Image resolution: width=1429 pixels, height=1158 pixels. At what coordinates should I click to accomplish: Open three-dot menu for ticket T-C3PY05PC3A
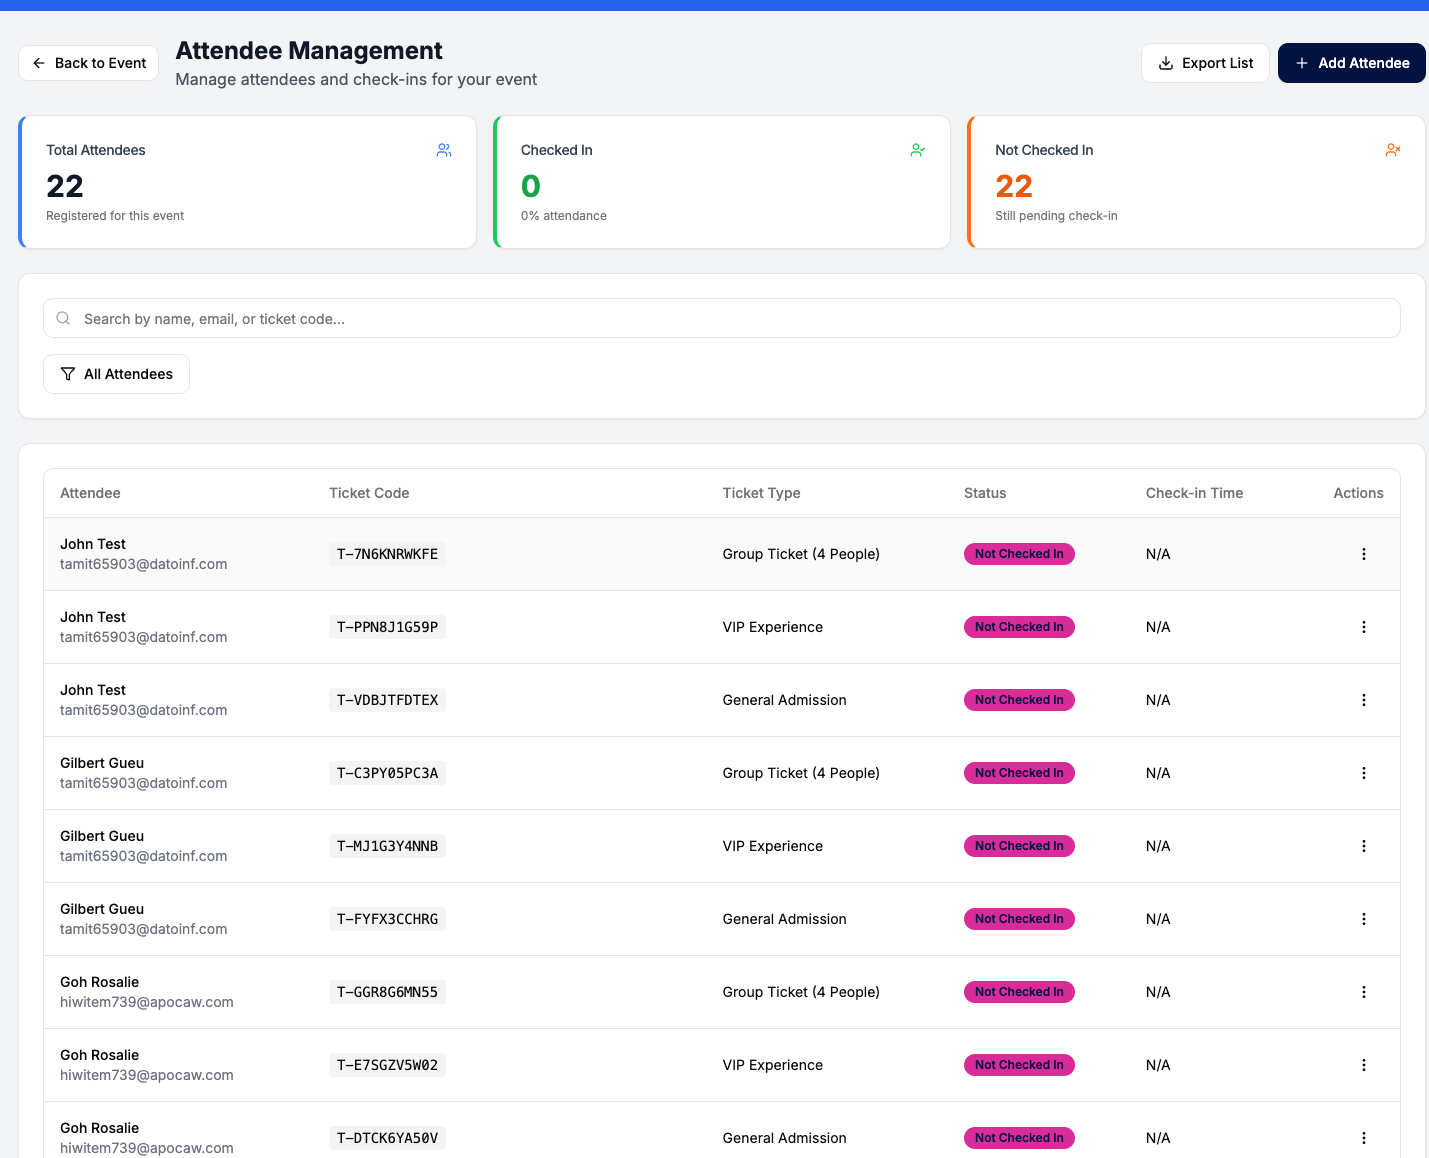[x=1363, y=773]
